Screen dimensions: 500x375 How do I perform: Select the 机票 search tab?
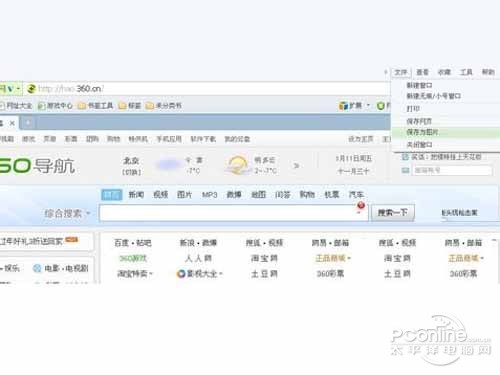tap(332, 195)
